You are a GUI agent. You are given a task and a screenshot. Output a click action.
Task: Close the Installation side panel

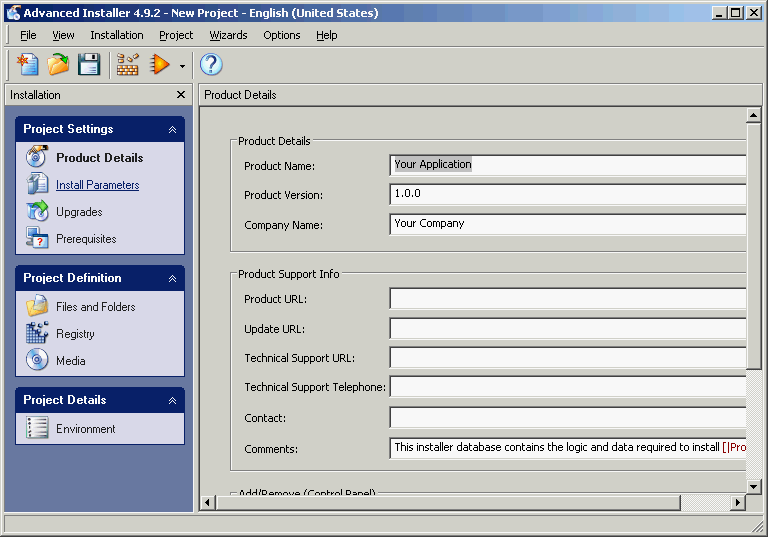click(181, 95)
